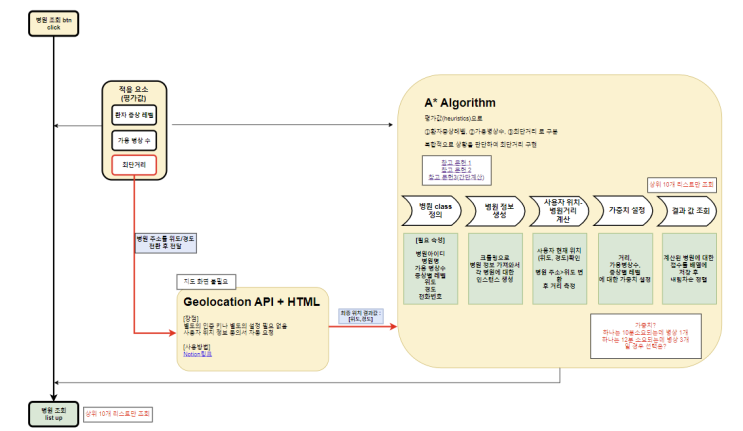
Task: Click the '환자 증상 레벨' box
Action: tap(134, 115)
